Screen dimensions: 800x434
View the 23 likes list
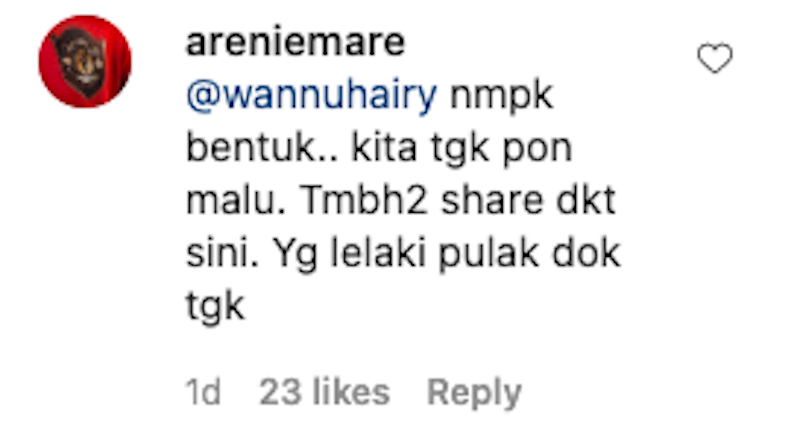pyautogui.click(x=324, y=392)
